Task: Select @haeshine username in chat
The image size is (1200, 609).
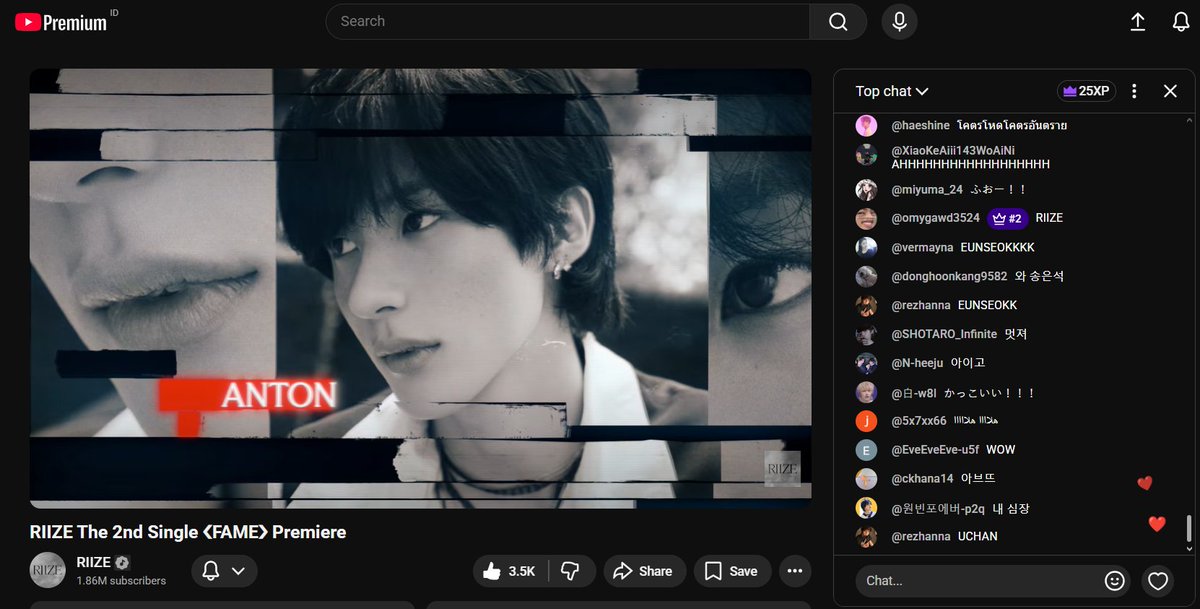Action: click(x=920, y=126)
